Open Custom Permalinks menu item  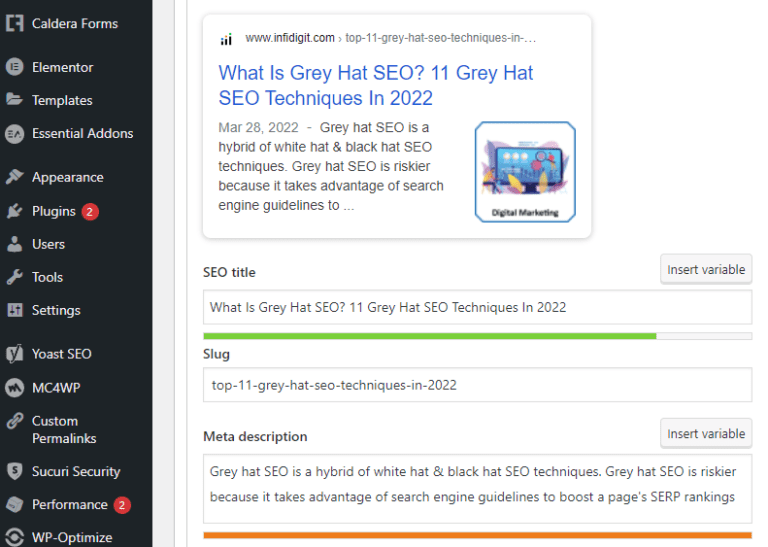click(64, 429)
